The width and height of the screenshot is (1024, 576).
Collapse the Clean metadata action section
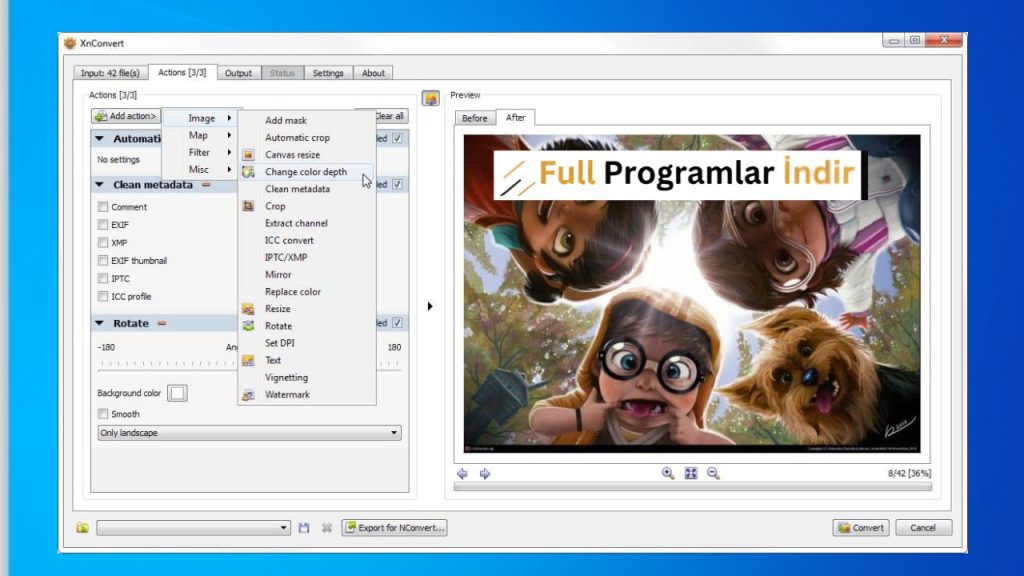click(x=99, y=185)
